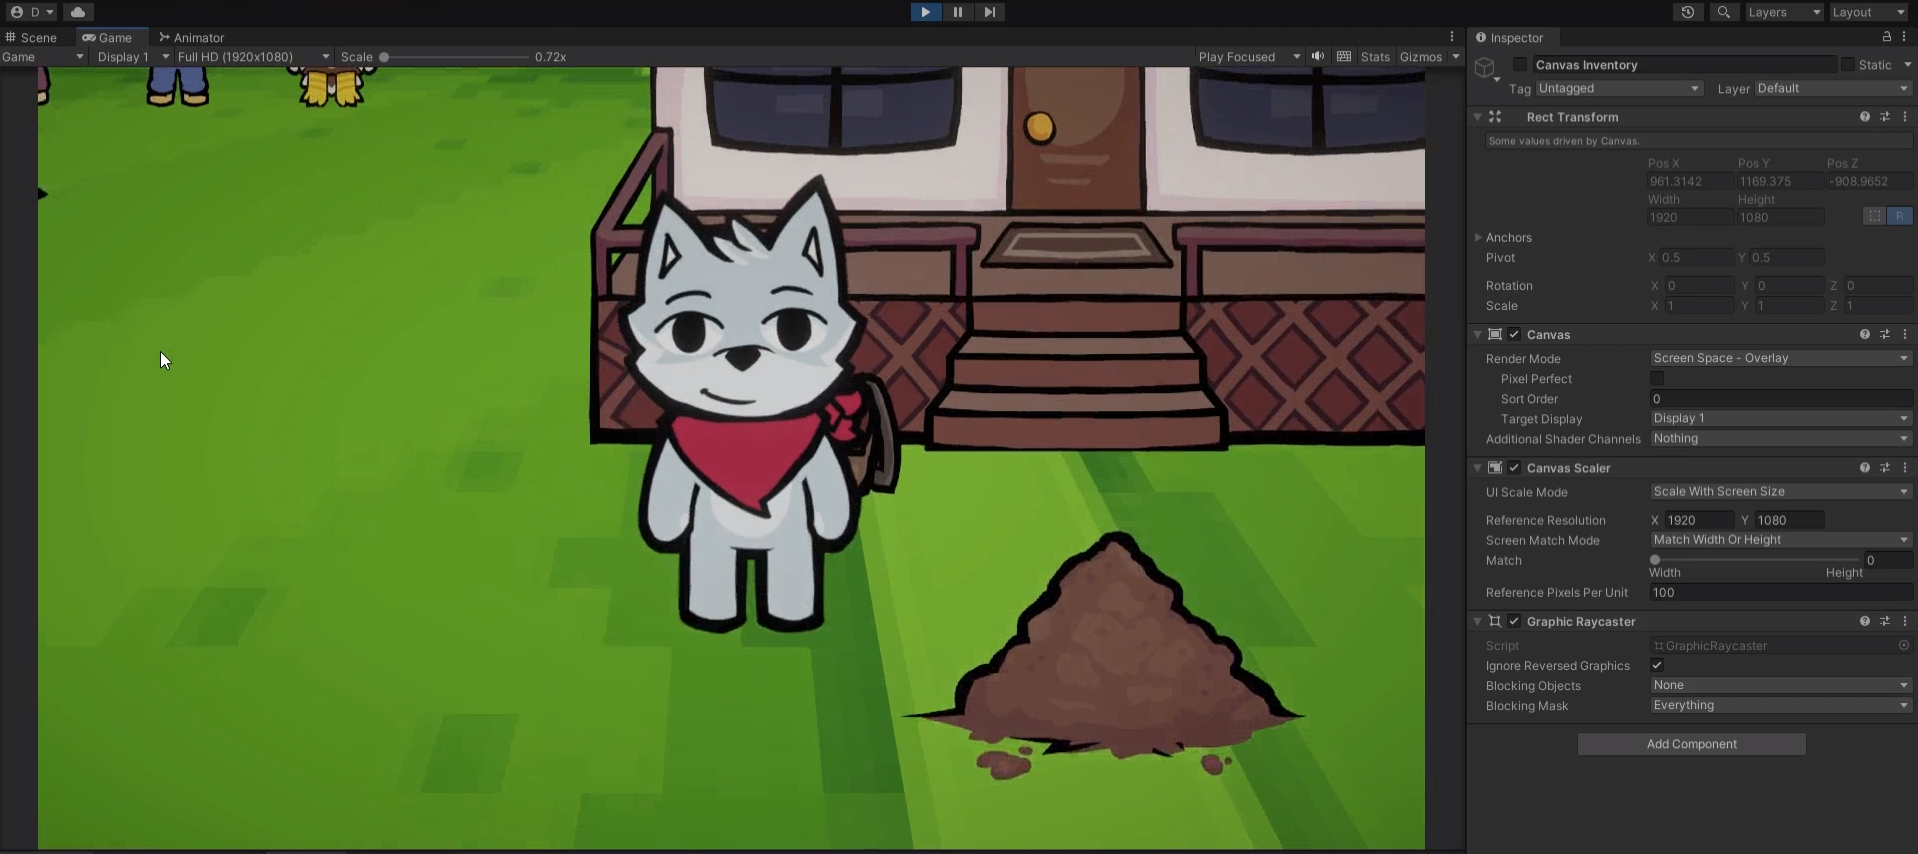Open the UI Scale Mode dropdown
The width and height of the screenshot is (1918, 854).
click(1780, 492)
